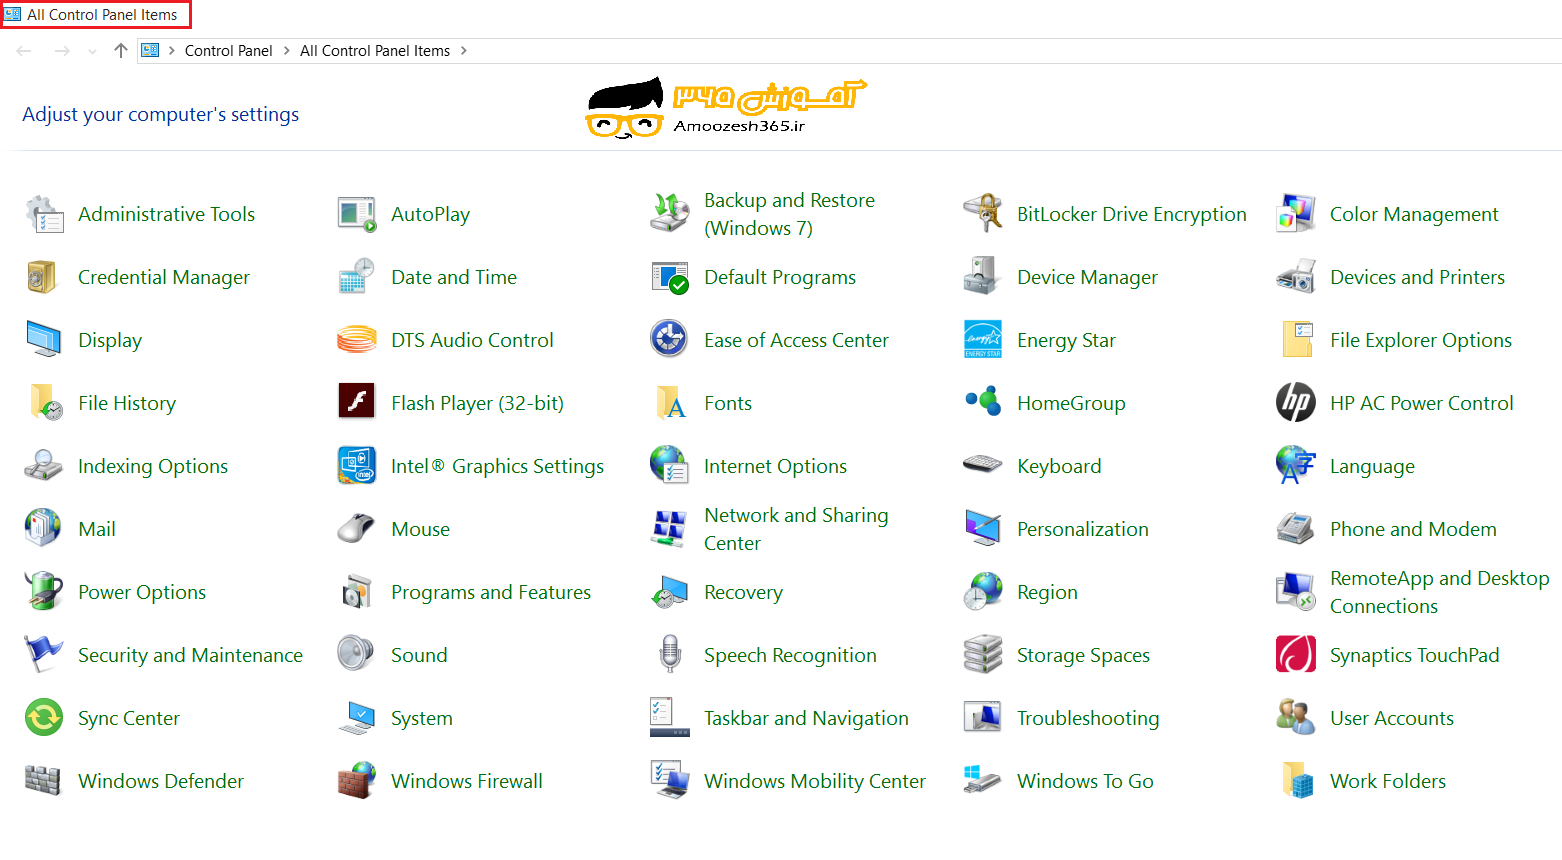Open the Keyboard link
Screen dimensions: 1562x860
(1059, 466)
